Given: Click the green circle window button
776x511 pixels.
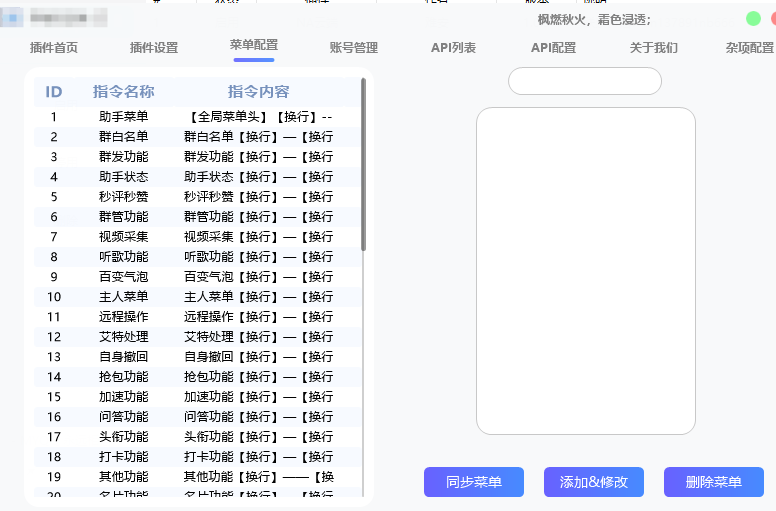Looking at the screenshot, I should [753, 19].
